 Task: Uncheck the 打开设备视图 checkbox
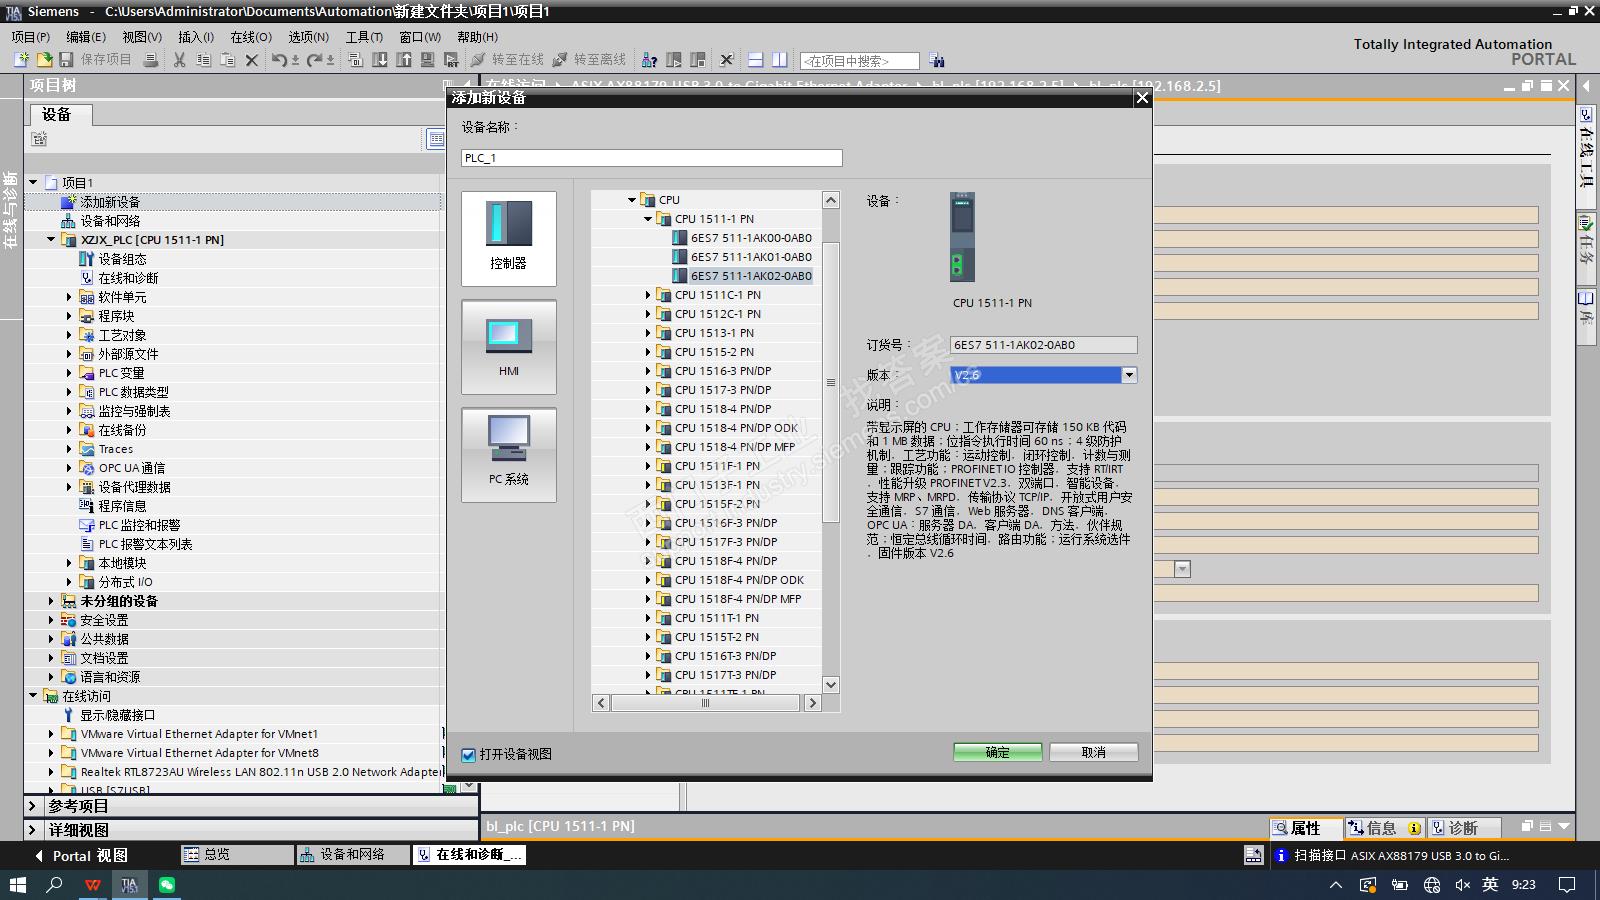(x=468, y=755)
